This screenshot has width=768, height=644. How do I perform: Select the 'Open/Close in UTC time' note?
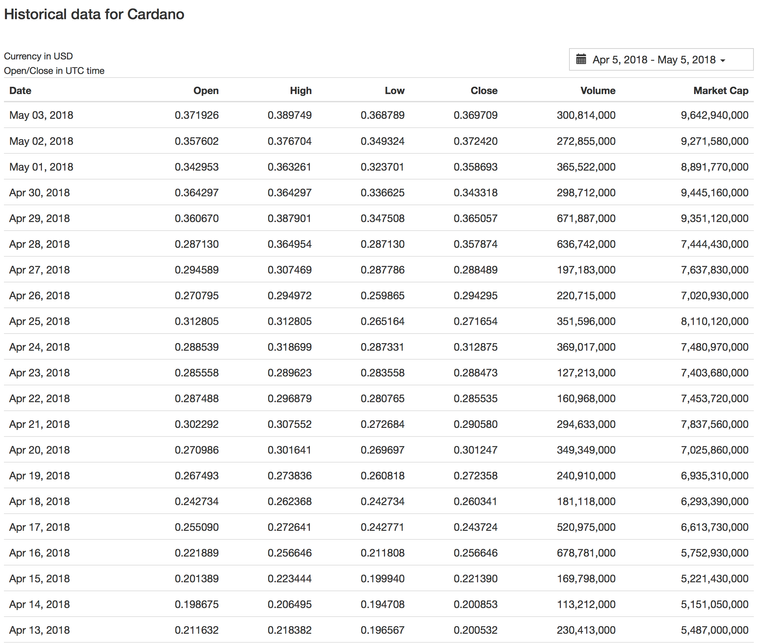pos(54,71)
